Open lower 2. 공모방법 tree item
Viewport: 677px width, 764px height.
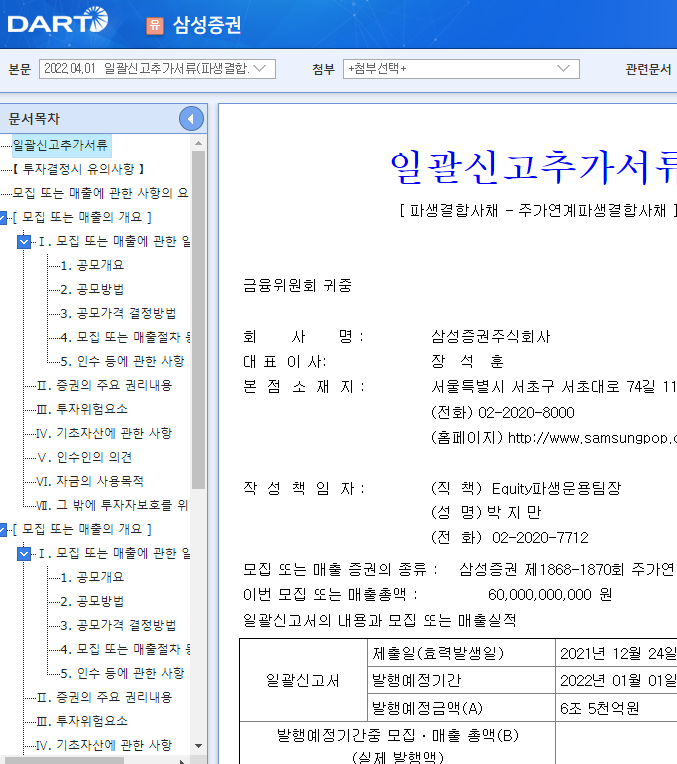tap(92, 601)
